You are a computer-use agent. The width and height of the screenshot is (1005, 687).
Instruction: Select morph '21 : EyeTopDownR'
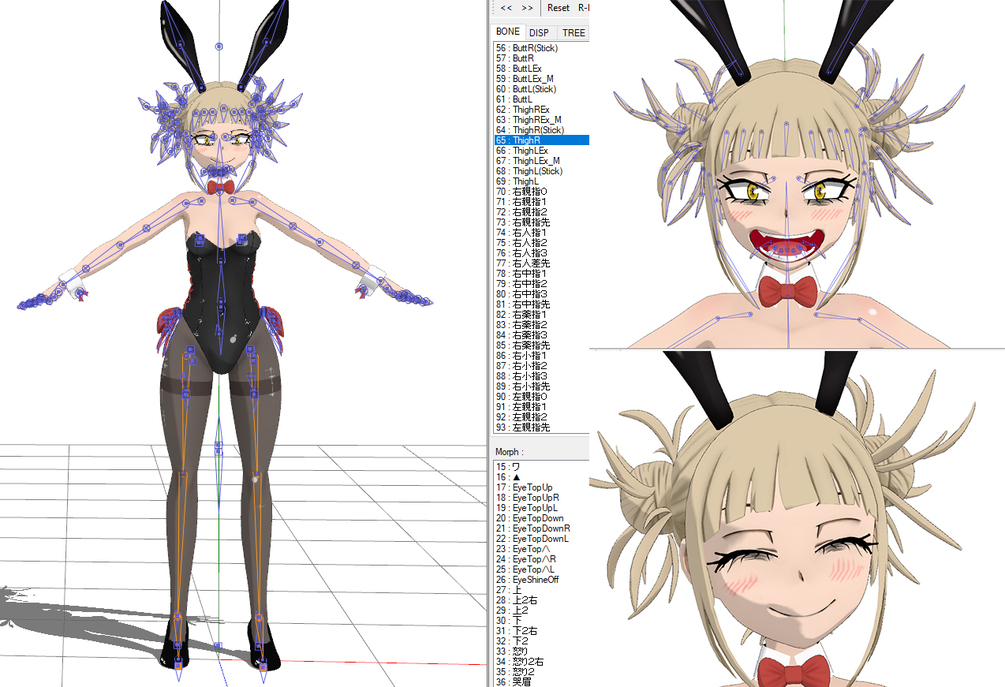tap(542, 529)
